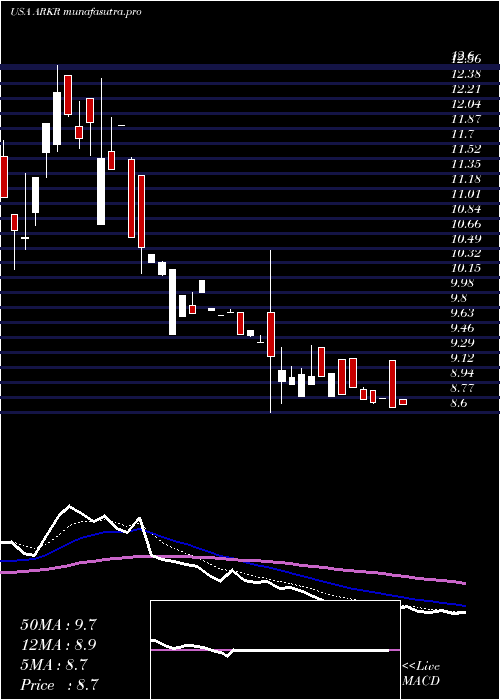Image resolution: width=500 pixels, height=700 pixels.
Task: Click the 11.7 price axis label
Action: click(x=462, y=134)
